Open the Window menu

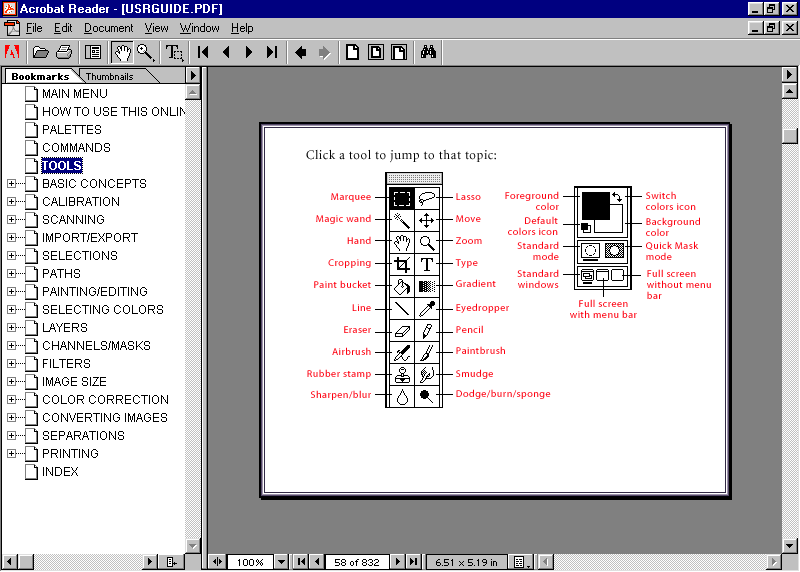point(199,28)
